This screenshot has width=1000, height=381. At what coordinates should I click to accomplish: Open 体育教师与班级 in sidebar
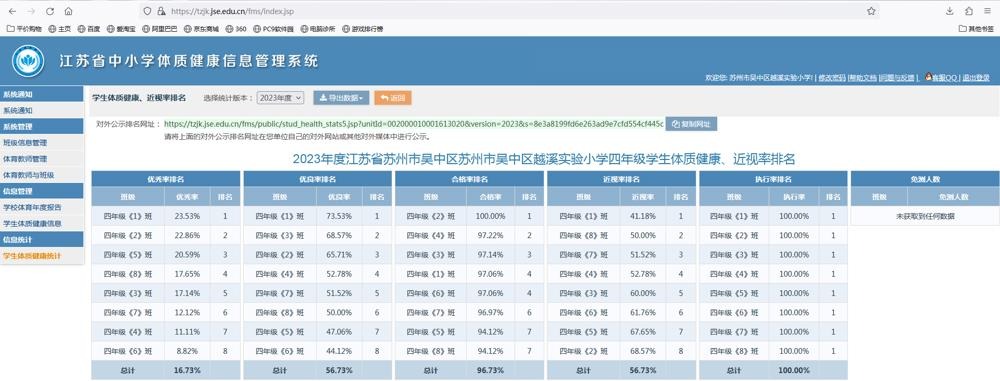click(x=41, y=174)
